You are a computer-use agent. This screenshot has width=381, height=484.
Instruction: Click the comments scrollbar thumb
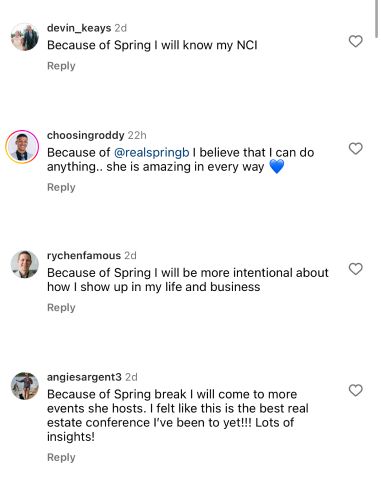[376, 18]
